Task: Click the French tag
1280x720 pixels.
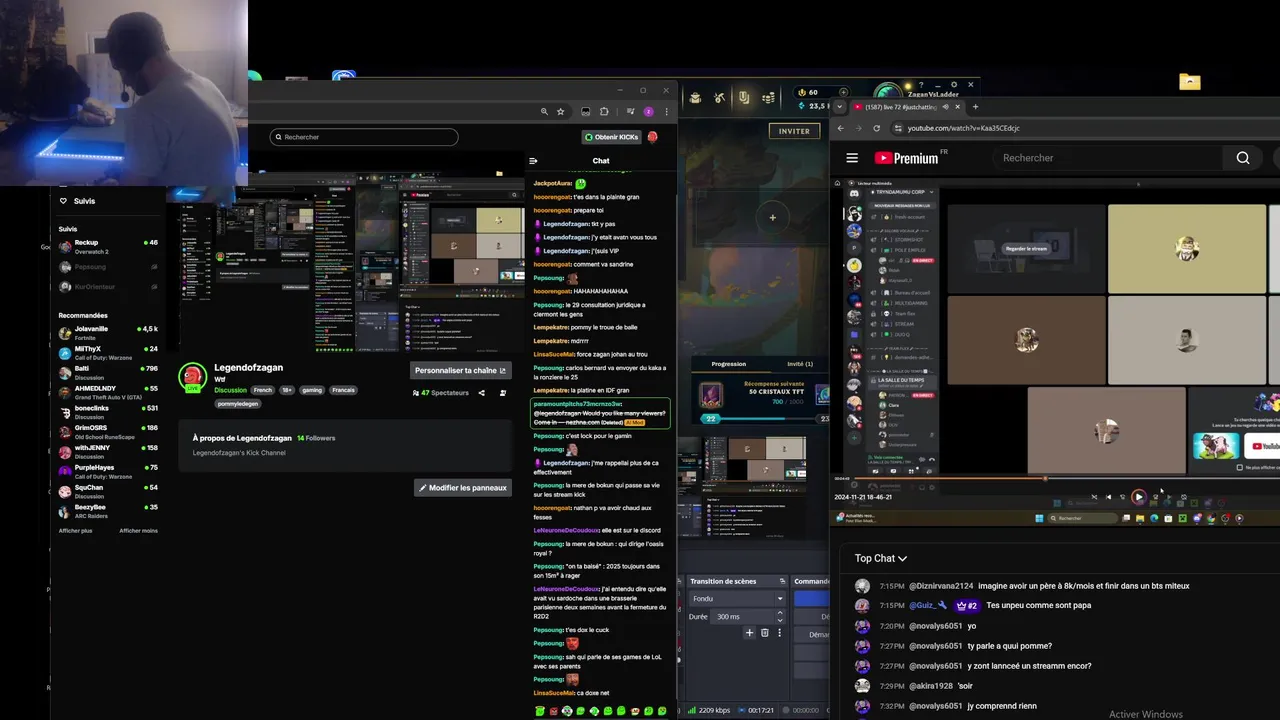Action: (263, 390)
